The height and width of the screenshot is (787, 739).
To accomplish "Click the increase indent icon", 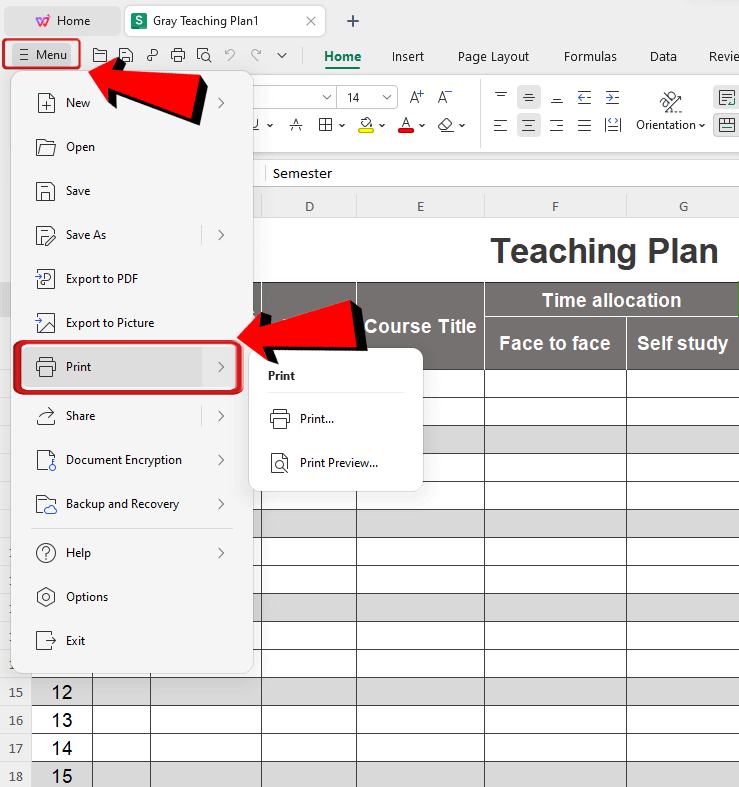I will [x=612, y=97].
